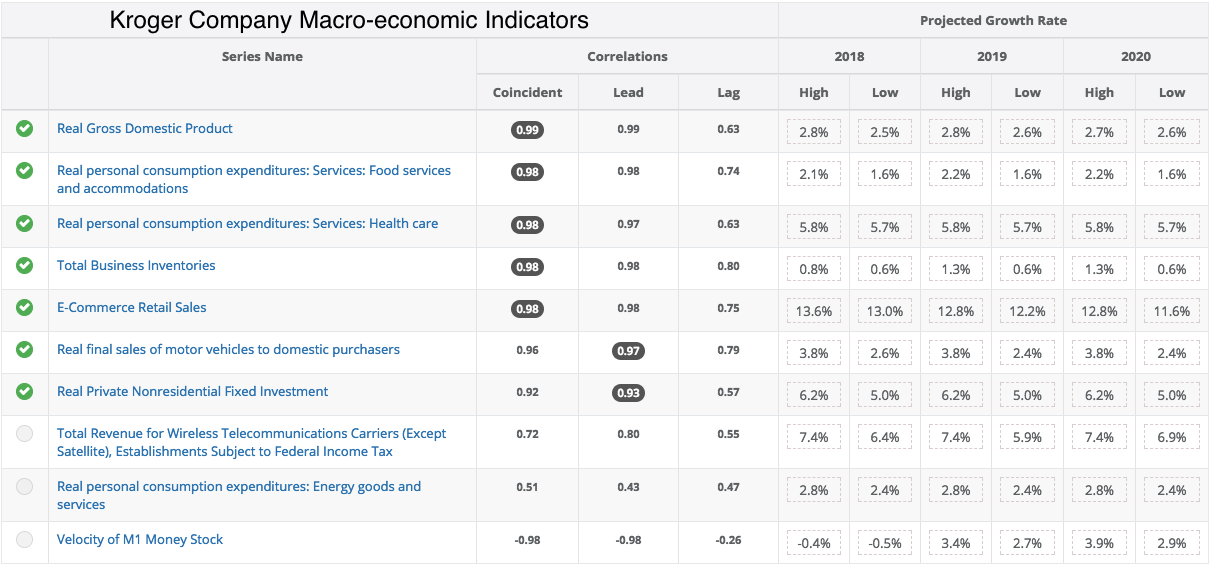Open Real Private Nonresidential Fixed Investment link

pos(193,391)
